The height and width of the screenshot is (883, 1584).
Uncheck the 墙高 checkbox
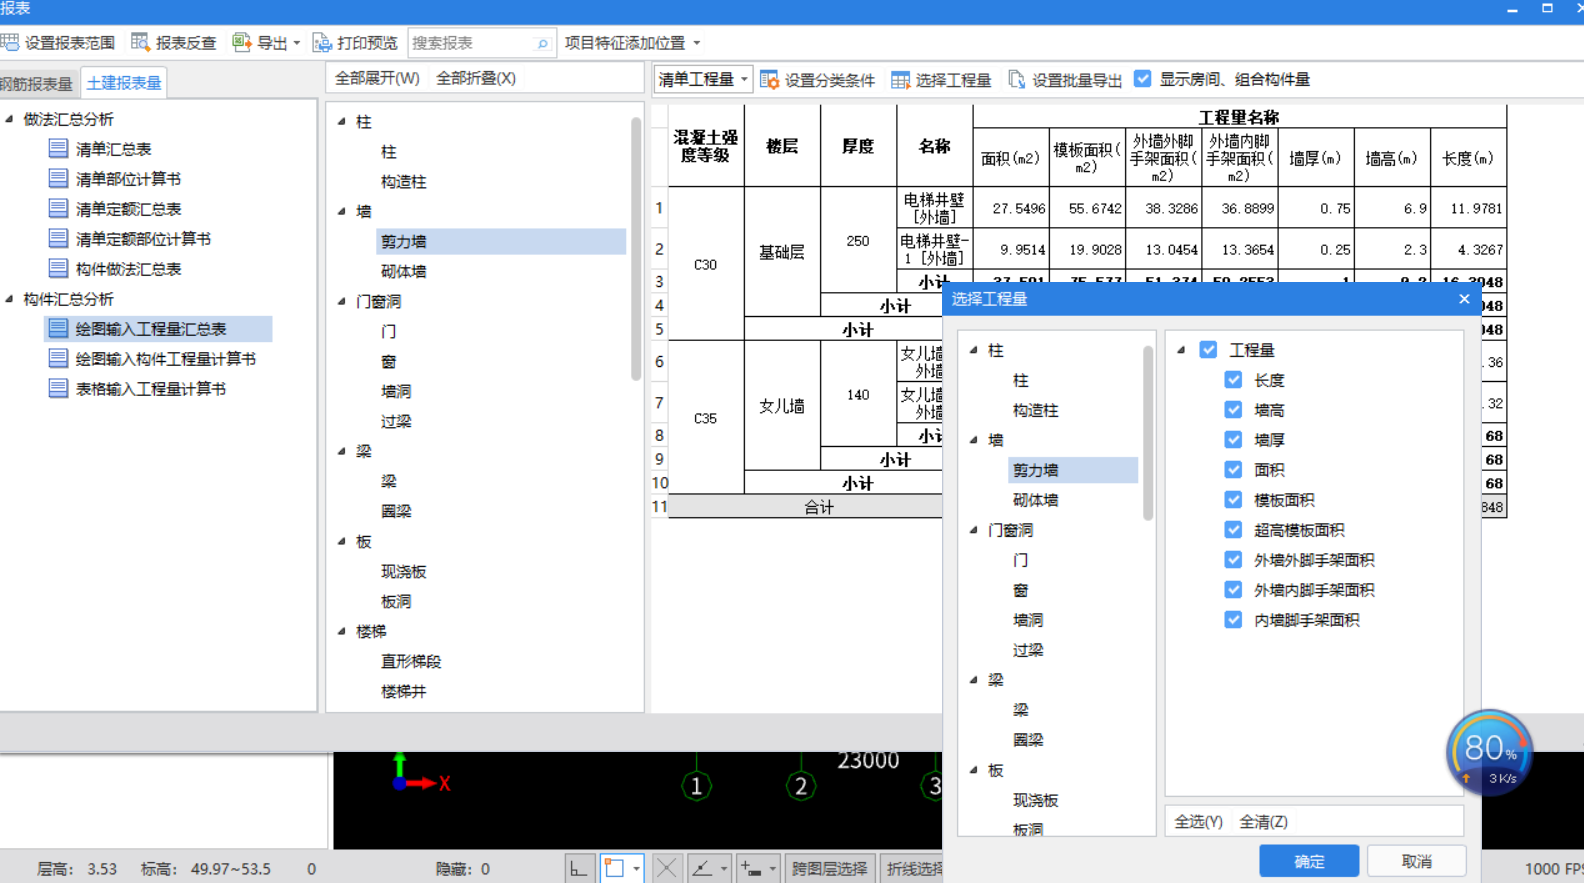click(1233, 410)
